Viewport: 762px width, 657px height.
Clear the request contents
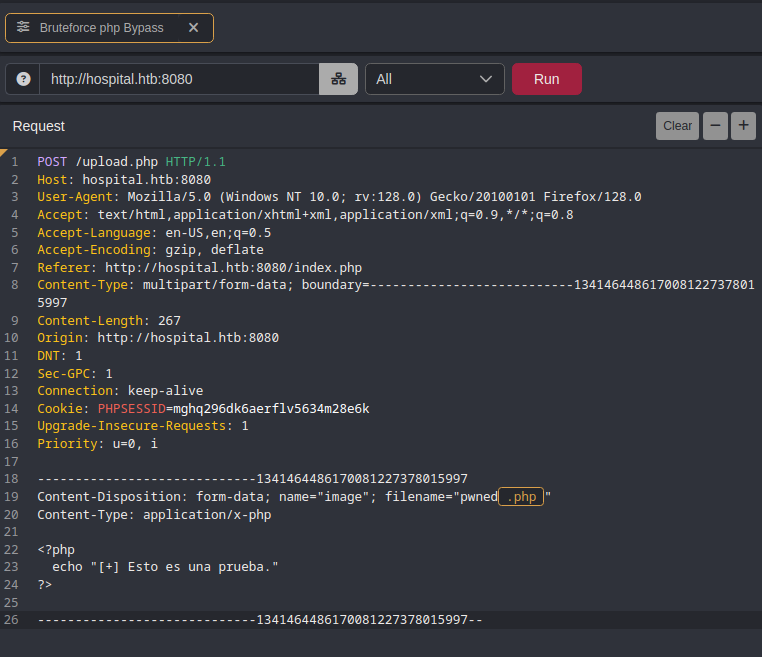[x=677, y=126]
